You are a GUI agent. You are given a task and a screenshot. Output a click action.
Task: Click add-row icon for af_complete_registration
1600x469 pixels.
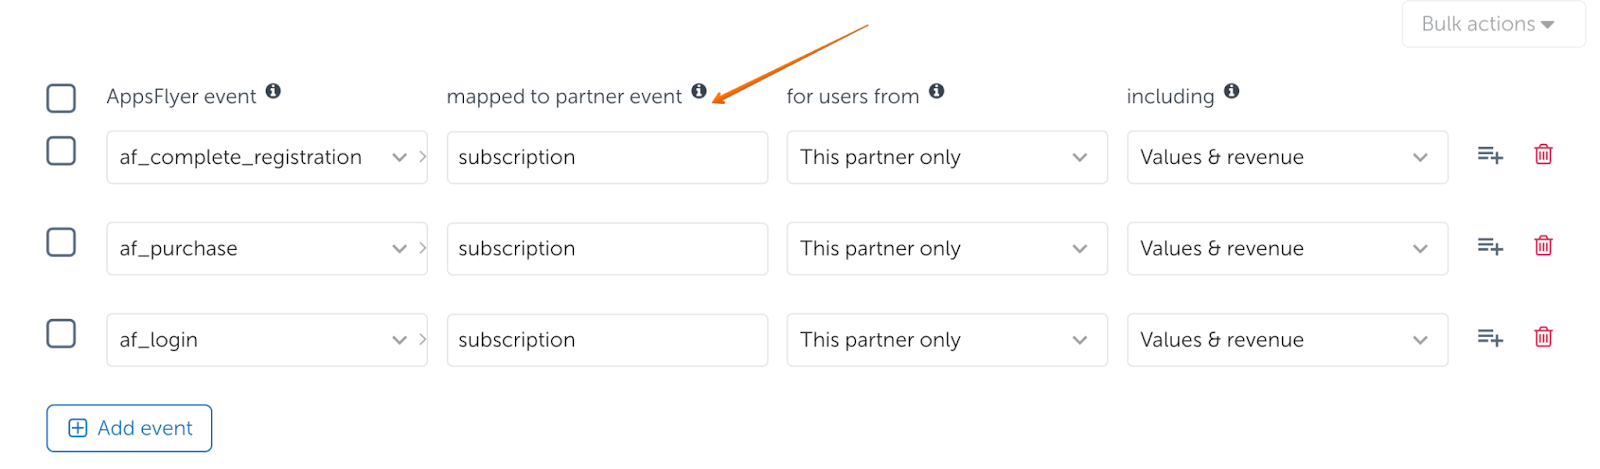click(1490, 155)
